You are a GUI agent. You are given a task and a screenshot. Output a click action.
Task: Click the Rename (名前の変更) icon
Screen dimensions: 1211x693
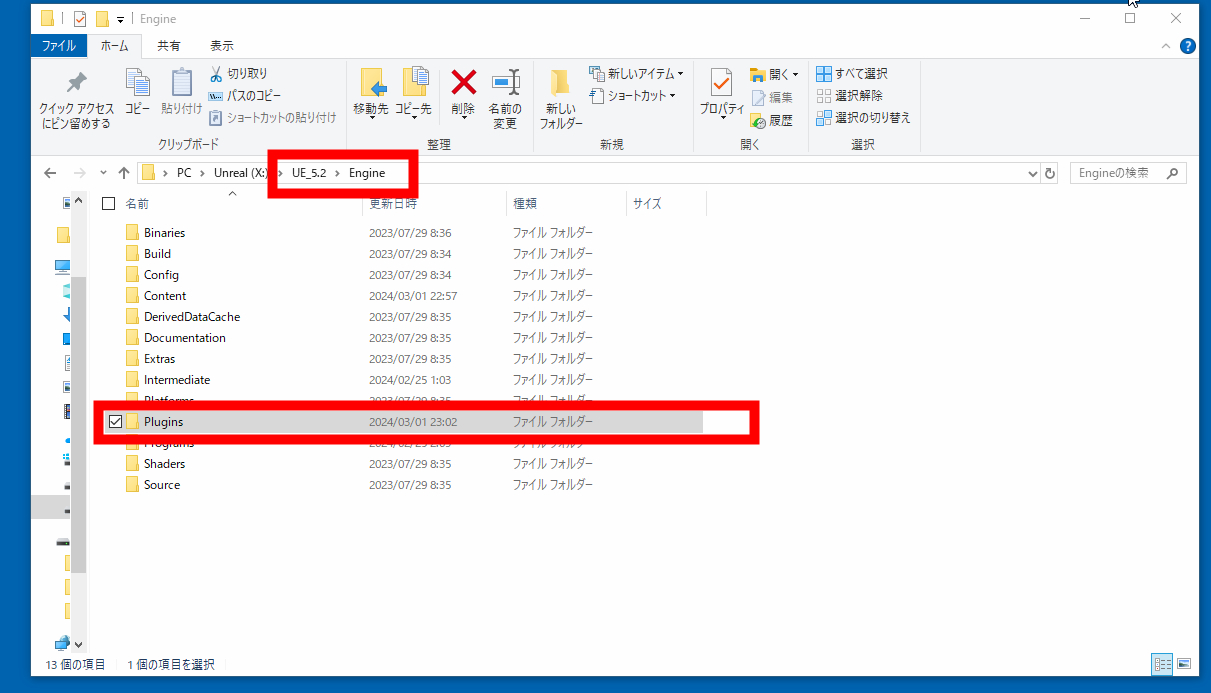505,84
